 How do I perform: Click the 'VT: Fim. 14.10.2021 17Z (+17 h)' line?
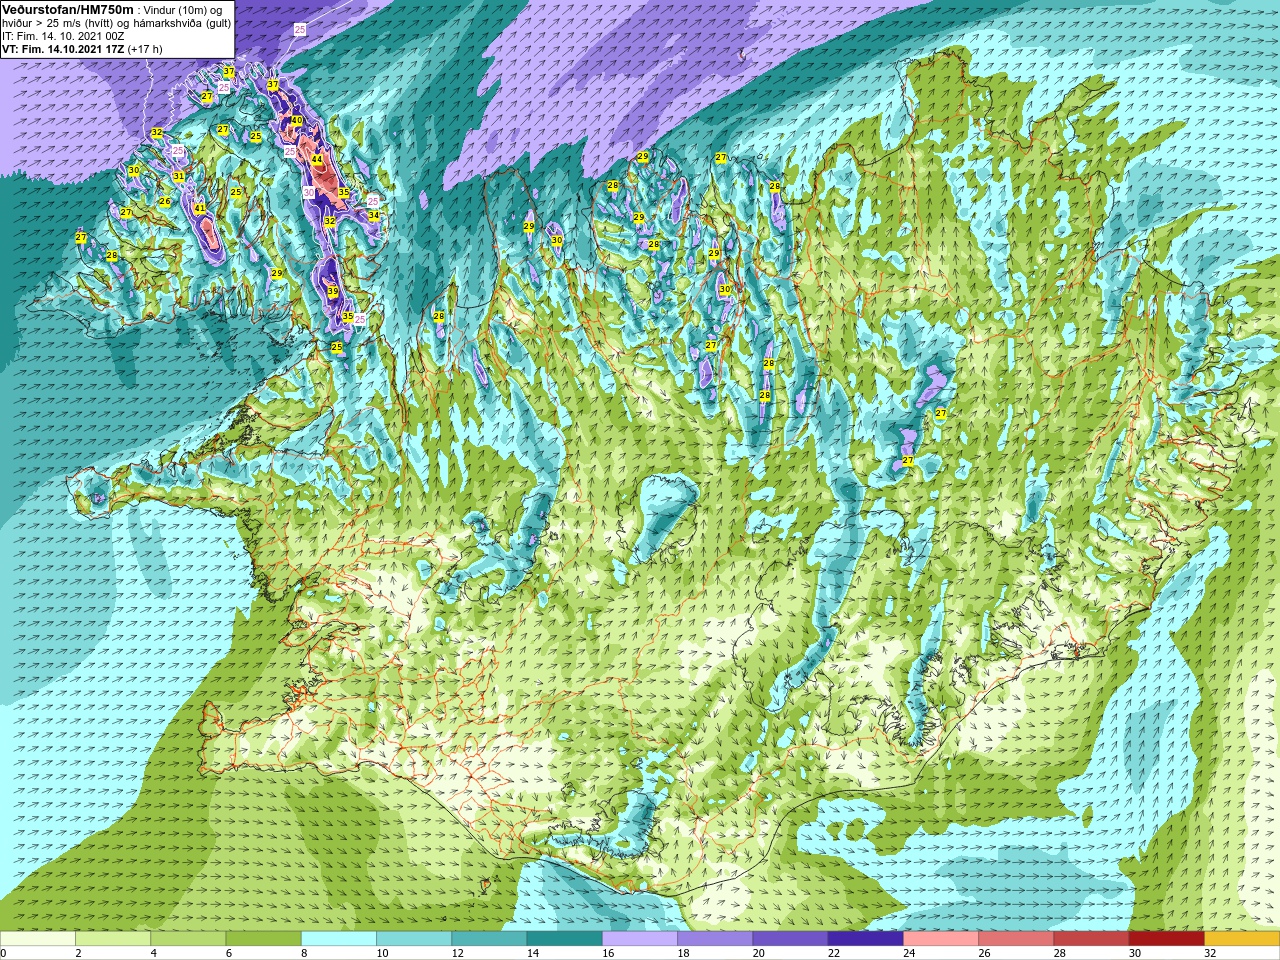[82, 49]
